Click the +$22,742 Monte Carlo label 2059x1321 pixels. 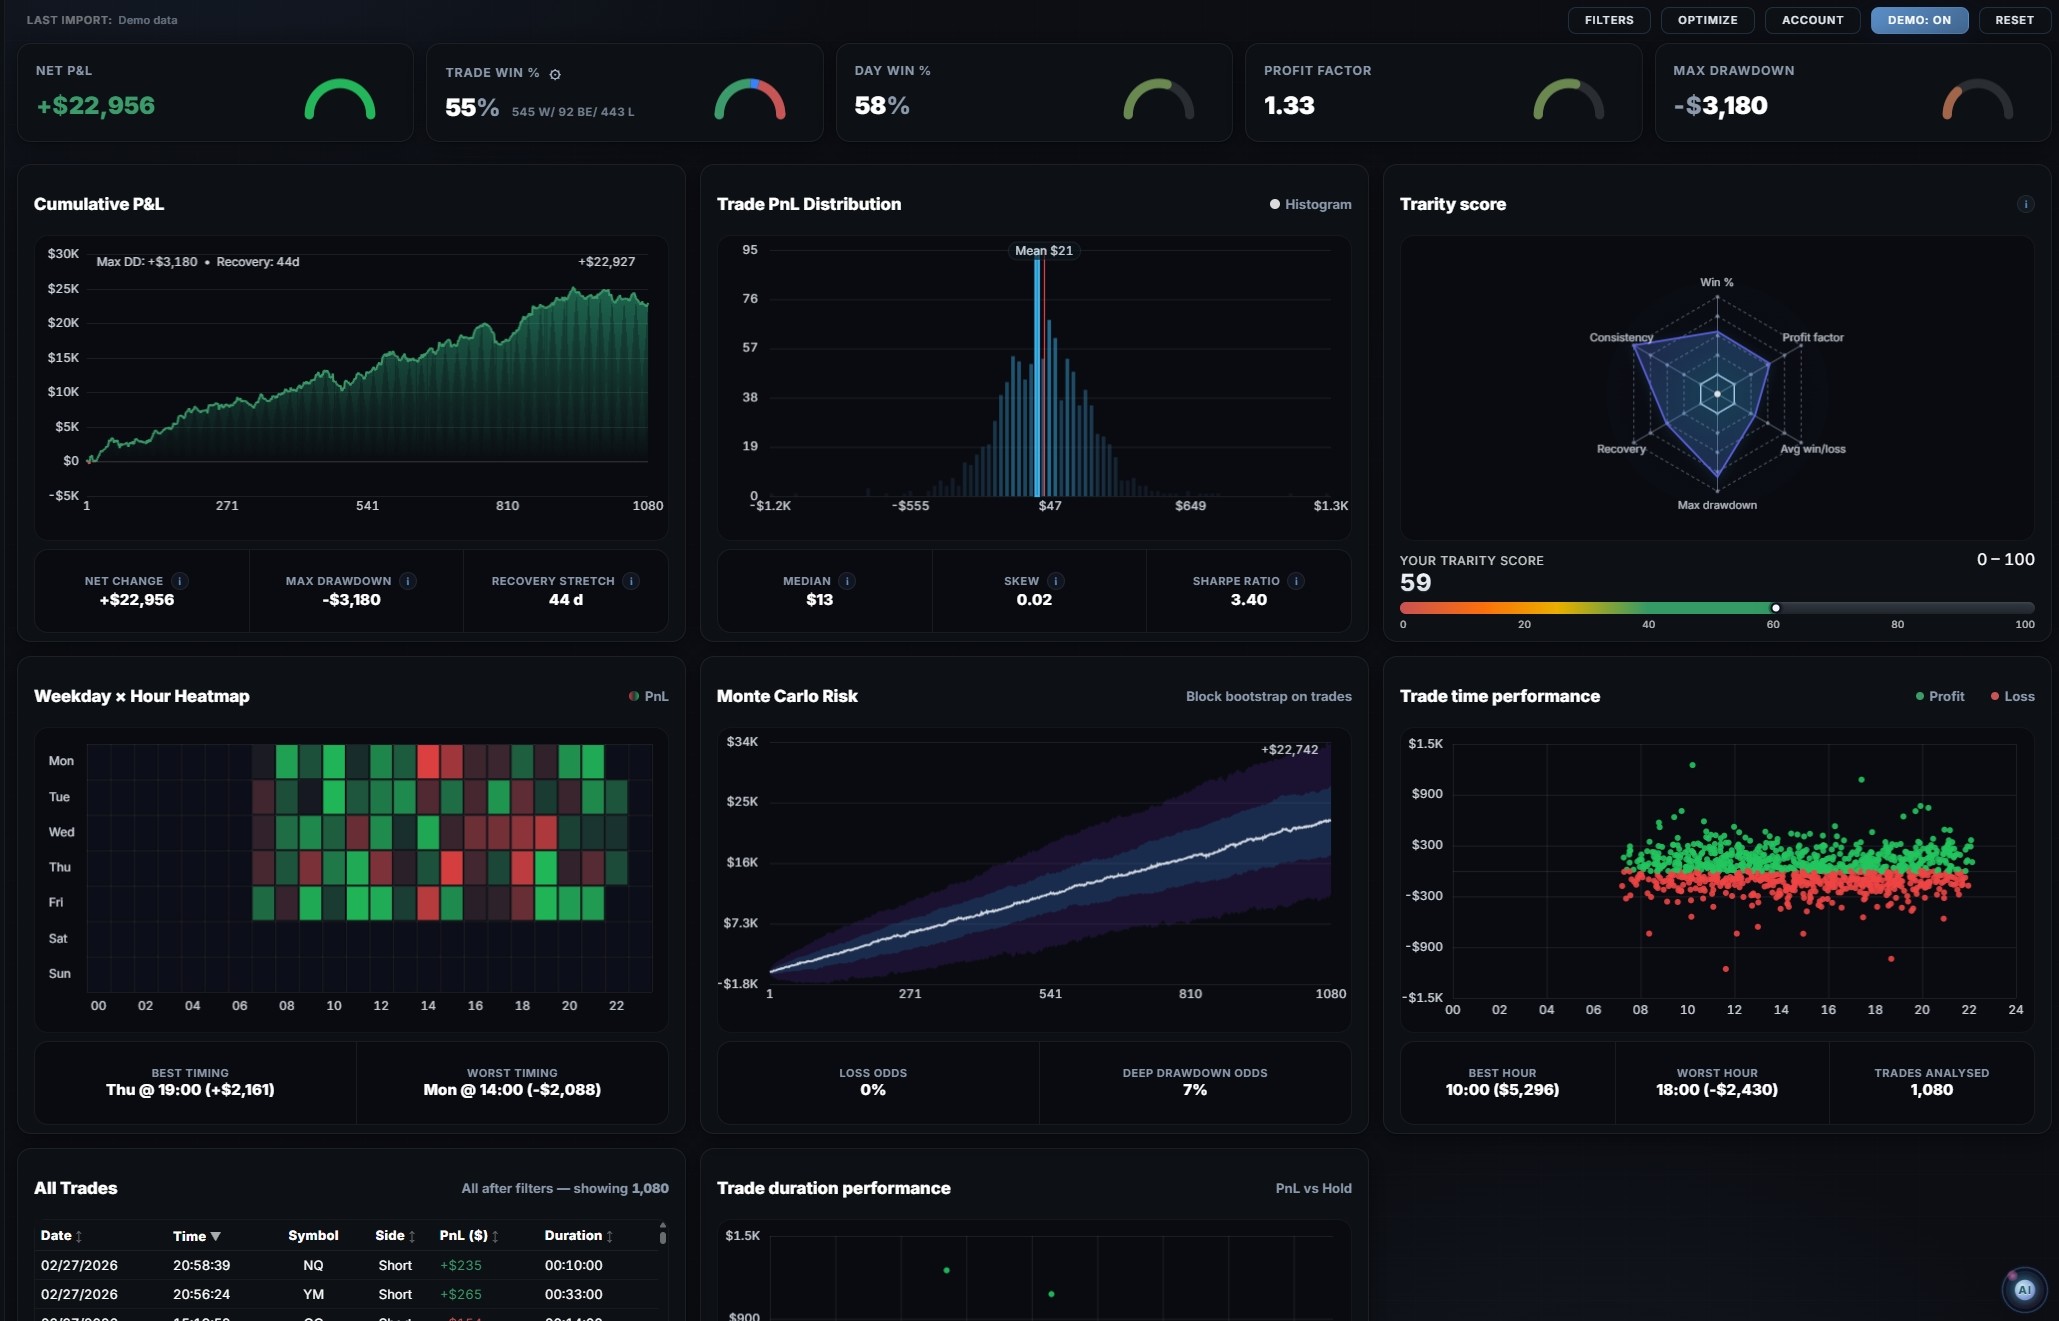coord(1289,750)
